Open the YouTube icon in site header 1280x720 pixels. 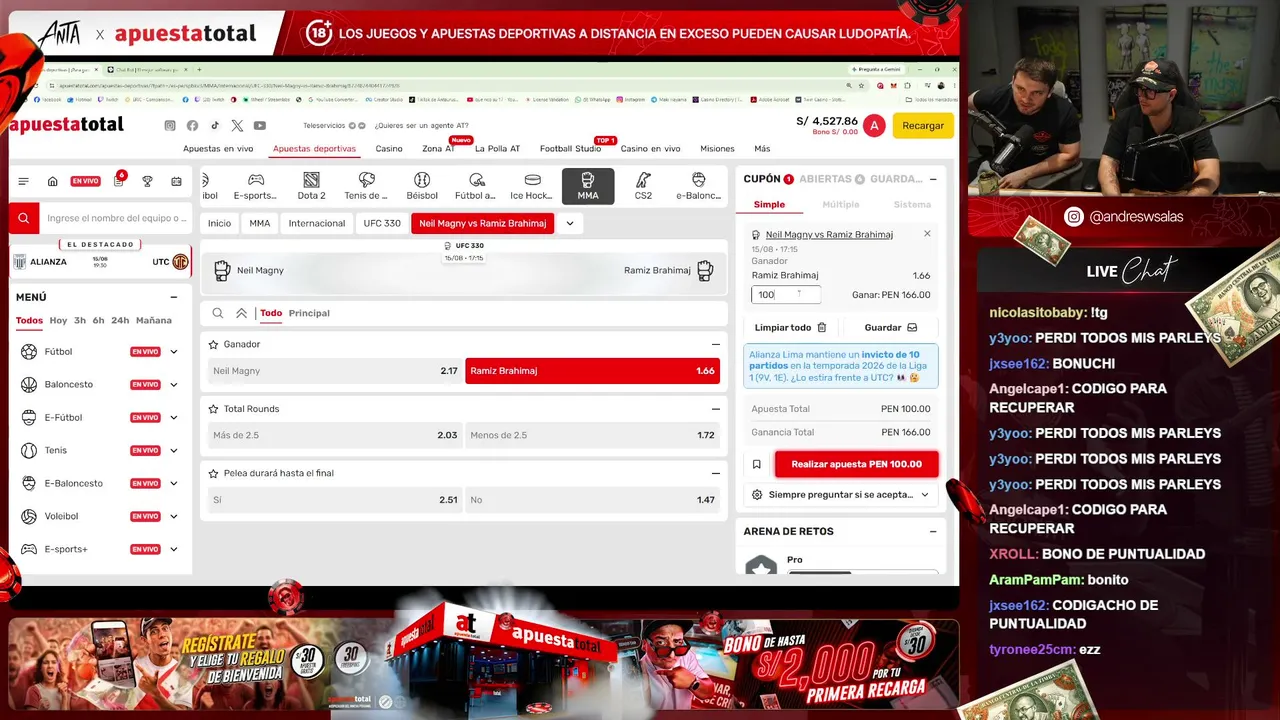[260, 126]
